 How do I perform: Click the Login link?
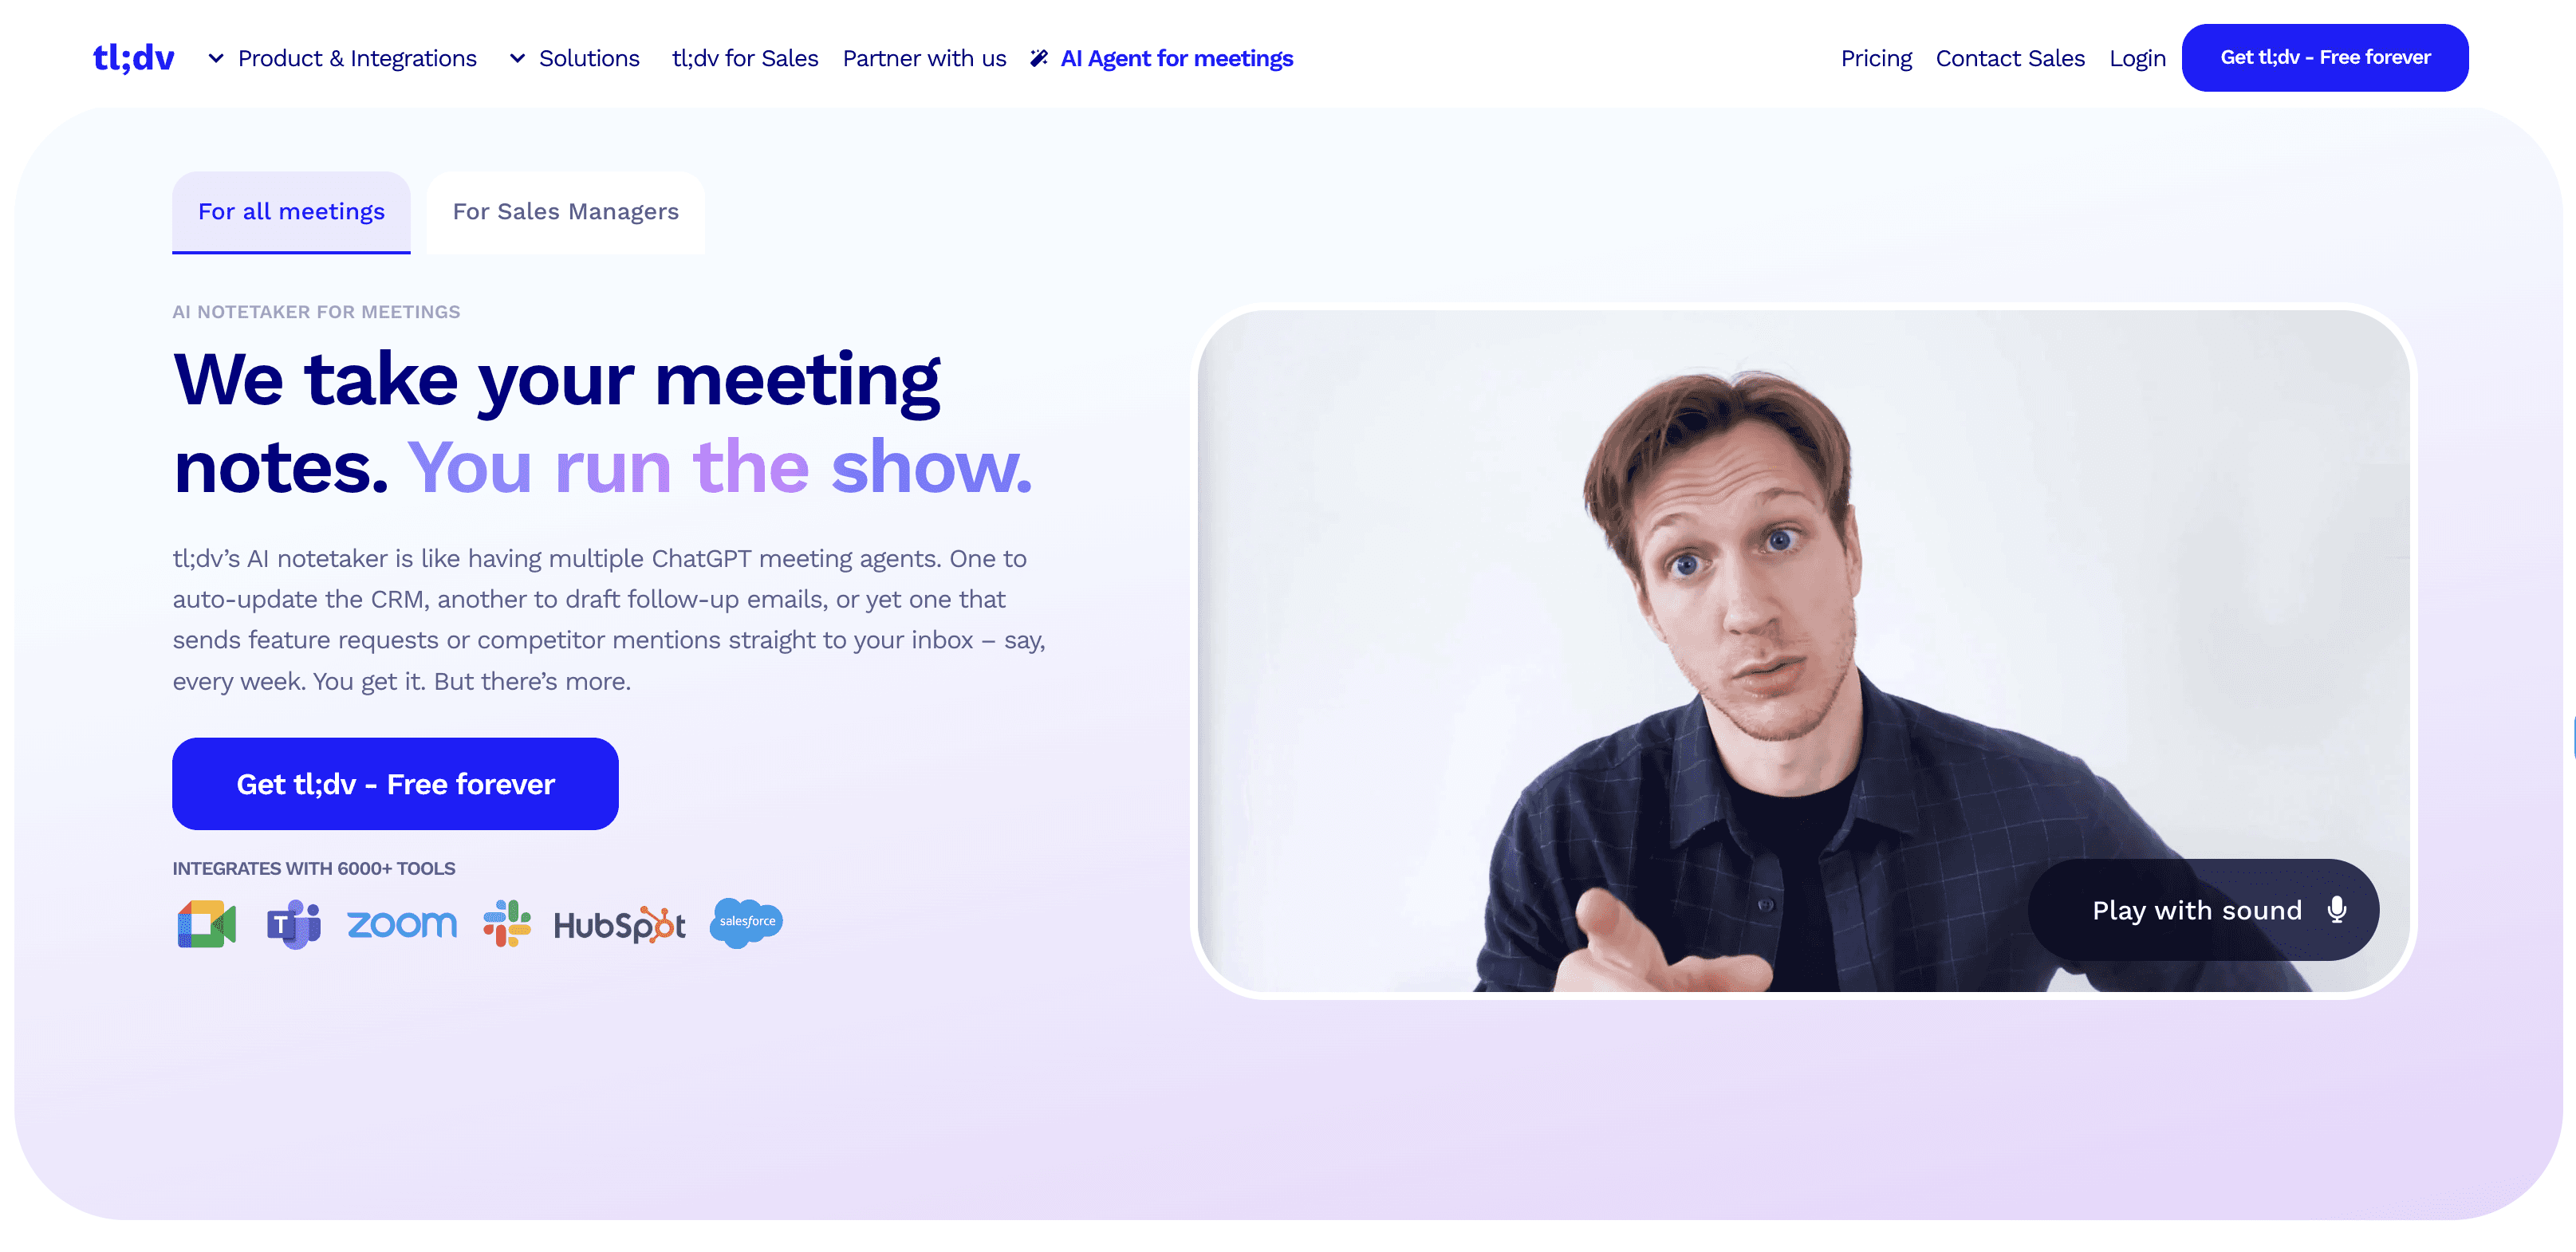click(x=2137, y=58)
